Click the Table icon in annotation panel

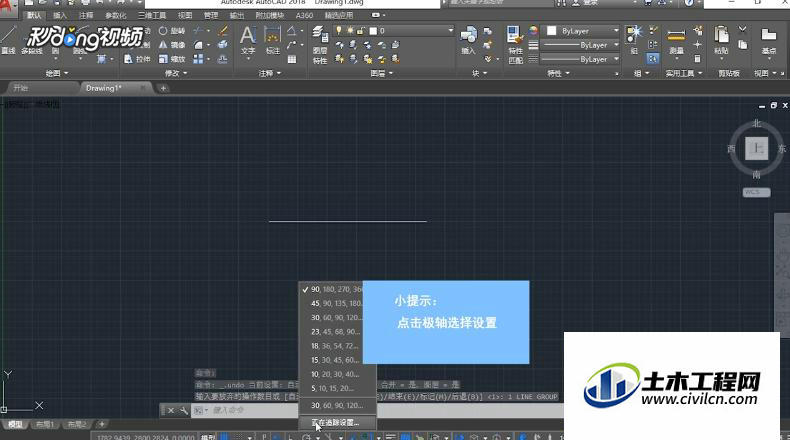tap(292, 59)
